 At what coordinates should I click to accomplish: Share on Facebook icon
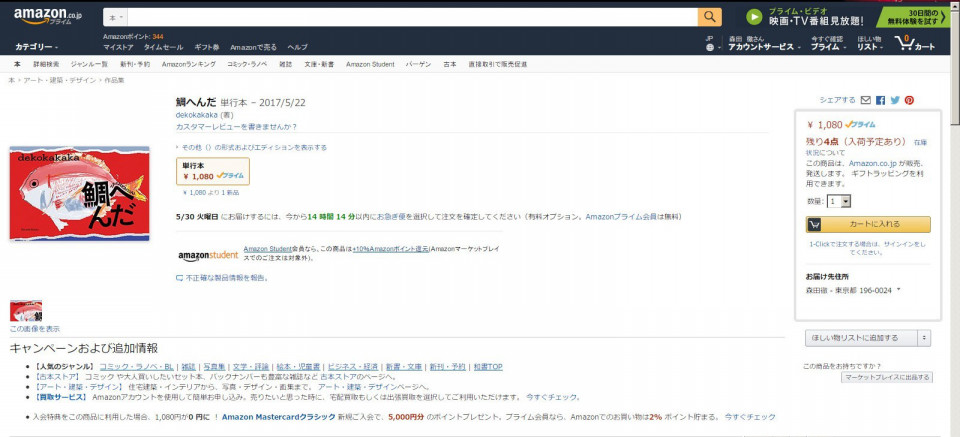pos(880,100)
